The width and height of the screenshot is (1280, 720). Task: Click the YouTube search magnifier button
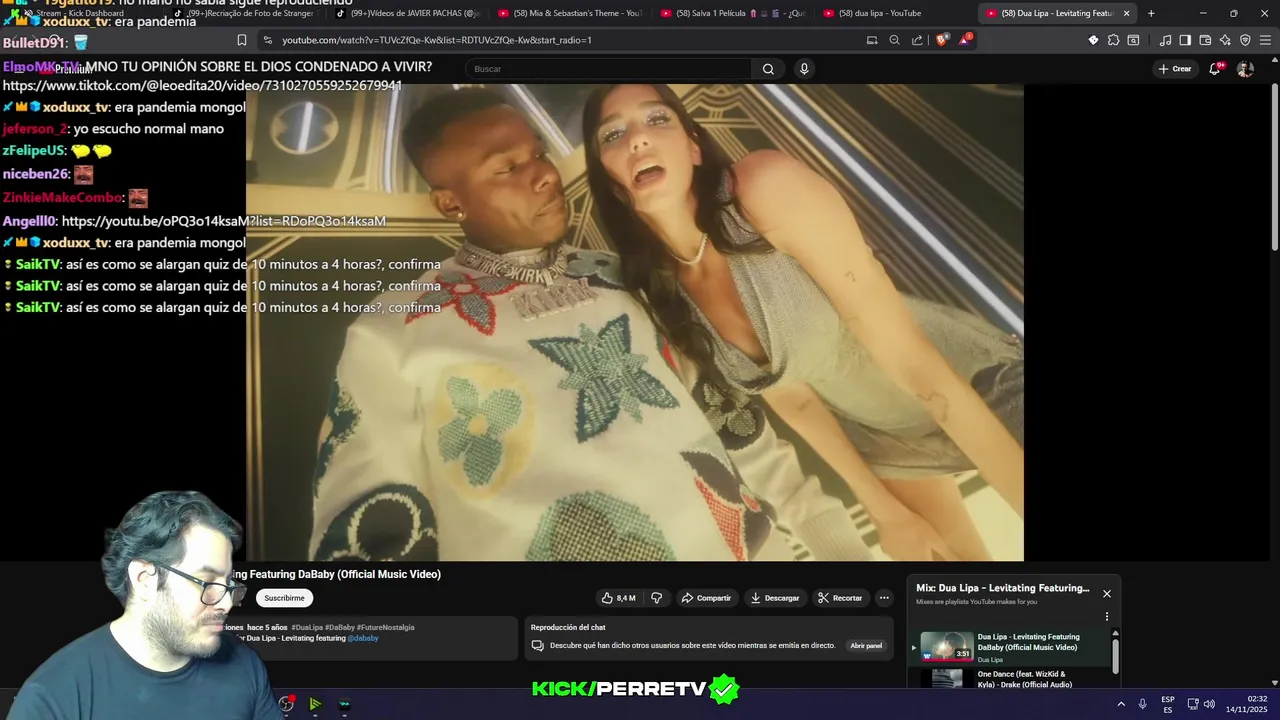coord(768,69)
